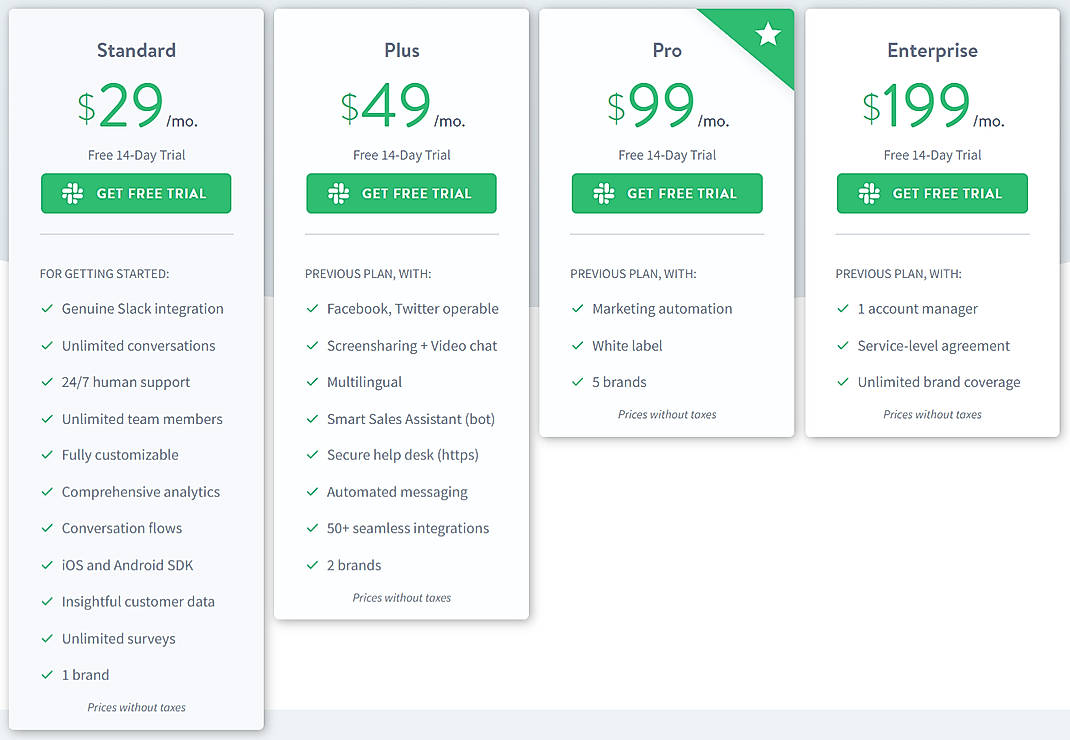
Task: Click checkmark beside Automated messaging
Action: [x=313, y=492]
